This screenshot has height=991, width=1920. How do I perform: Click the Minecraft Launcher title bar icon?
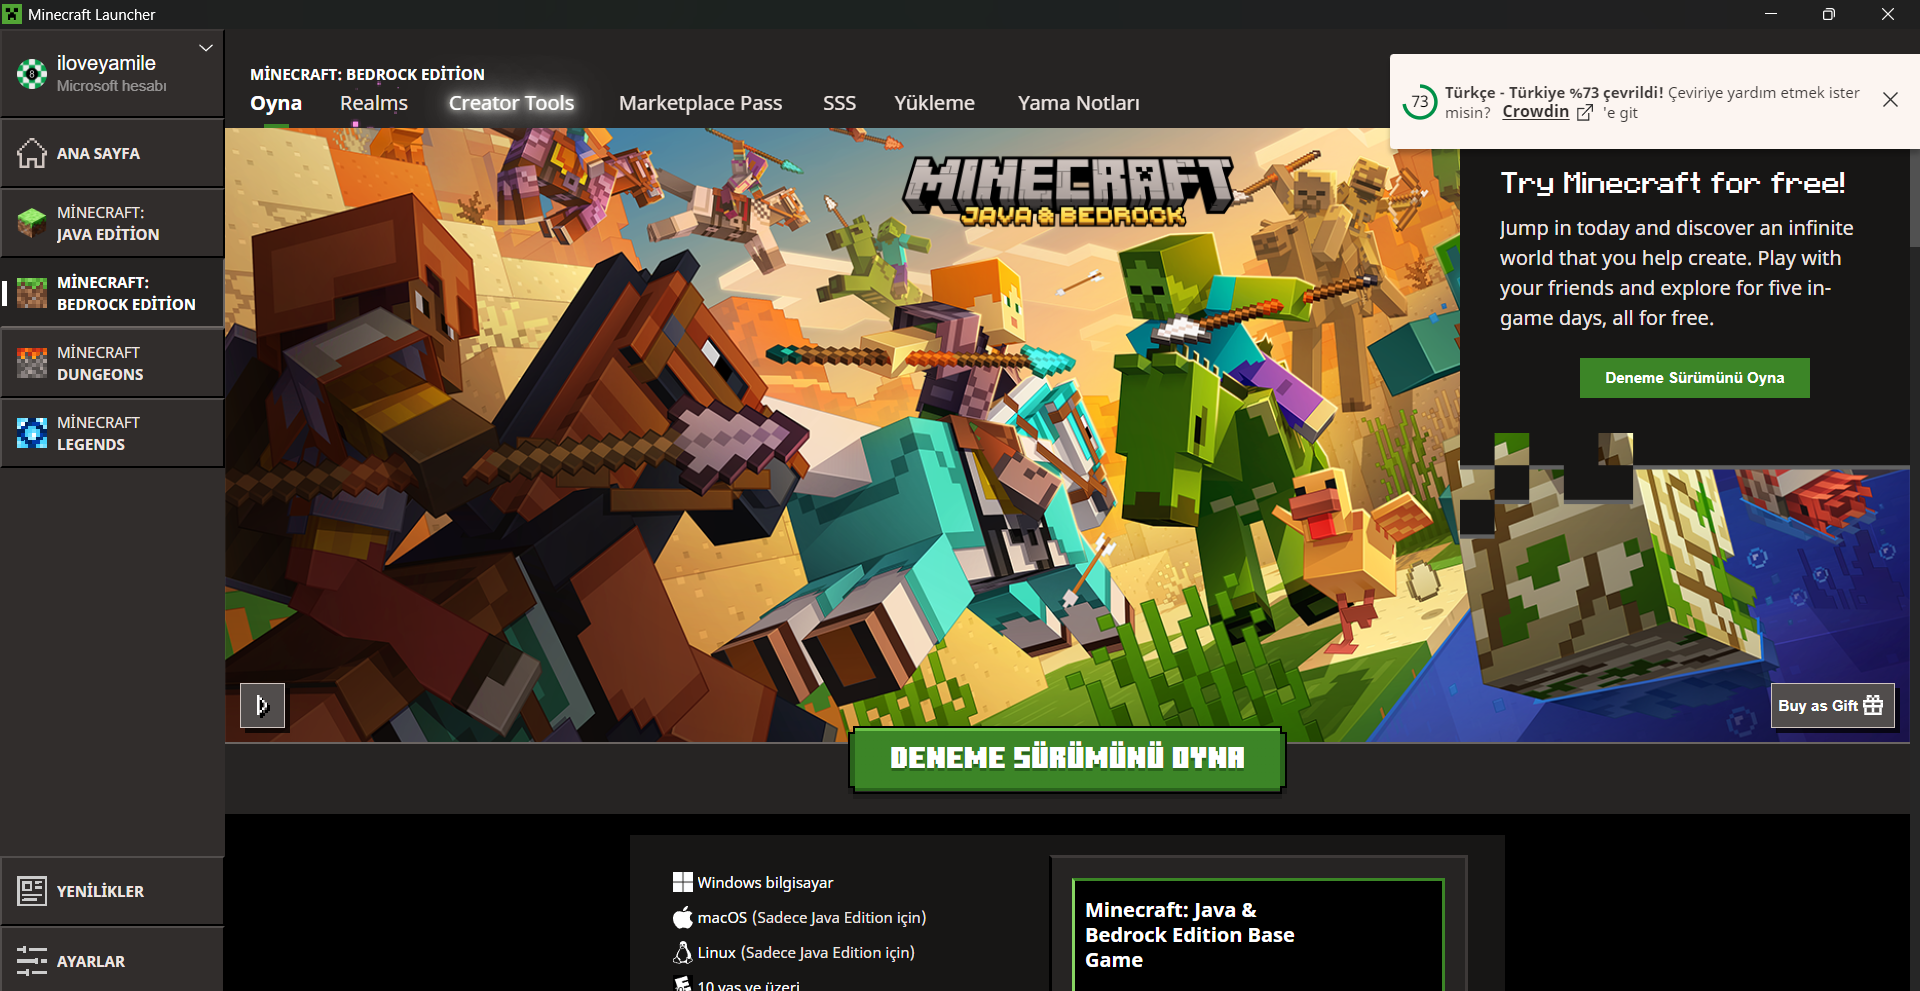[12, 14]
